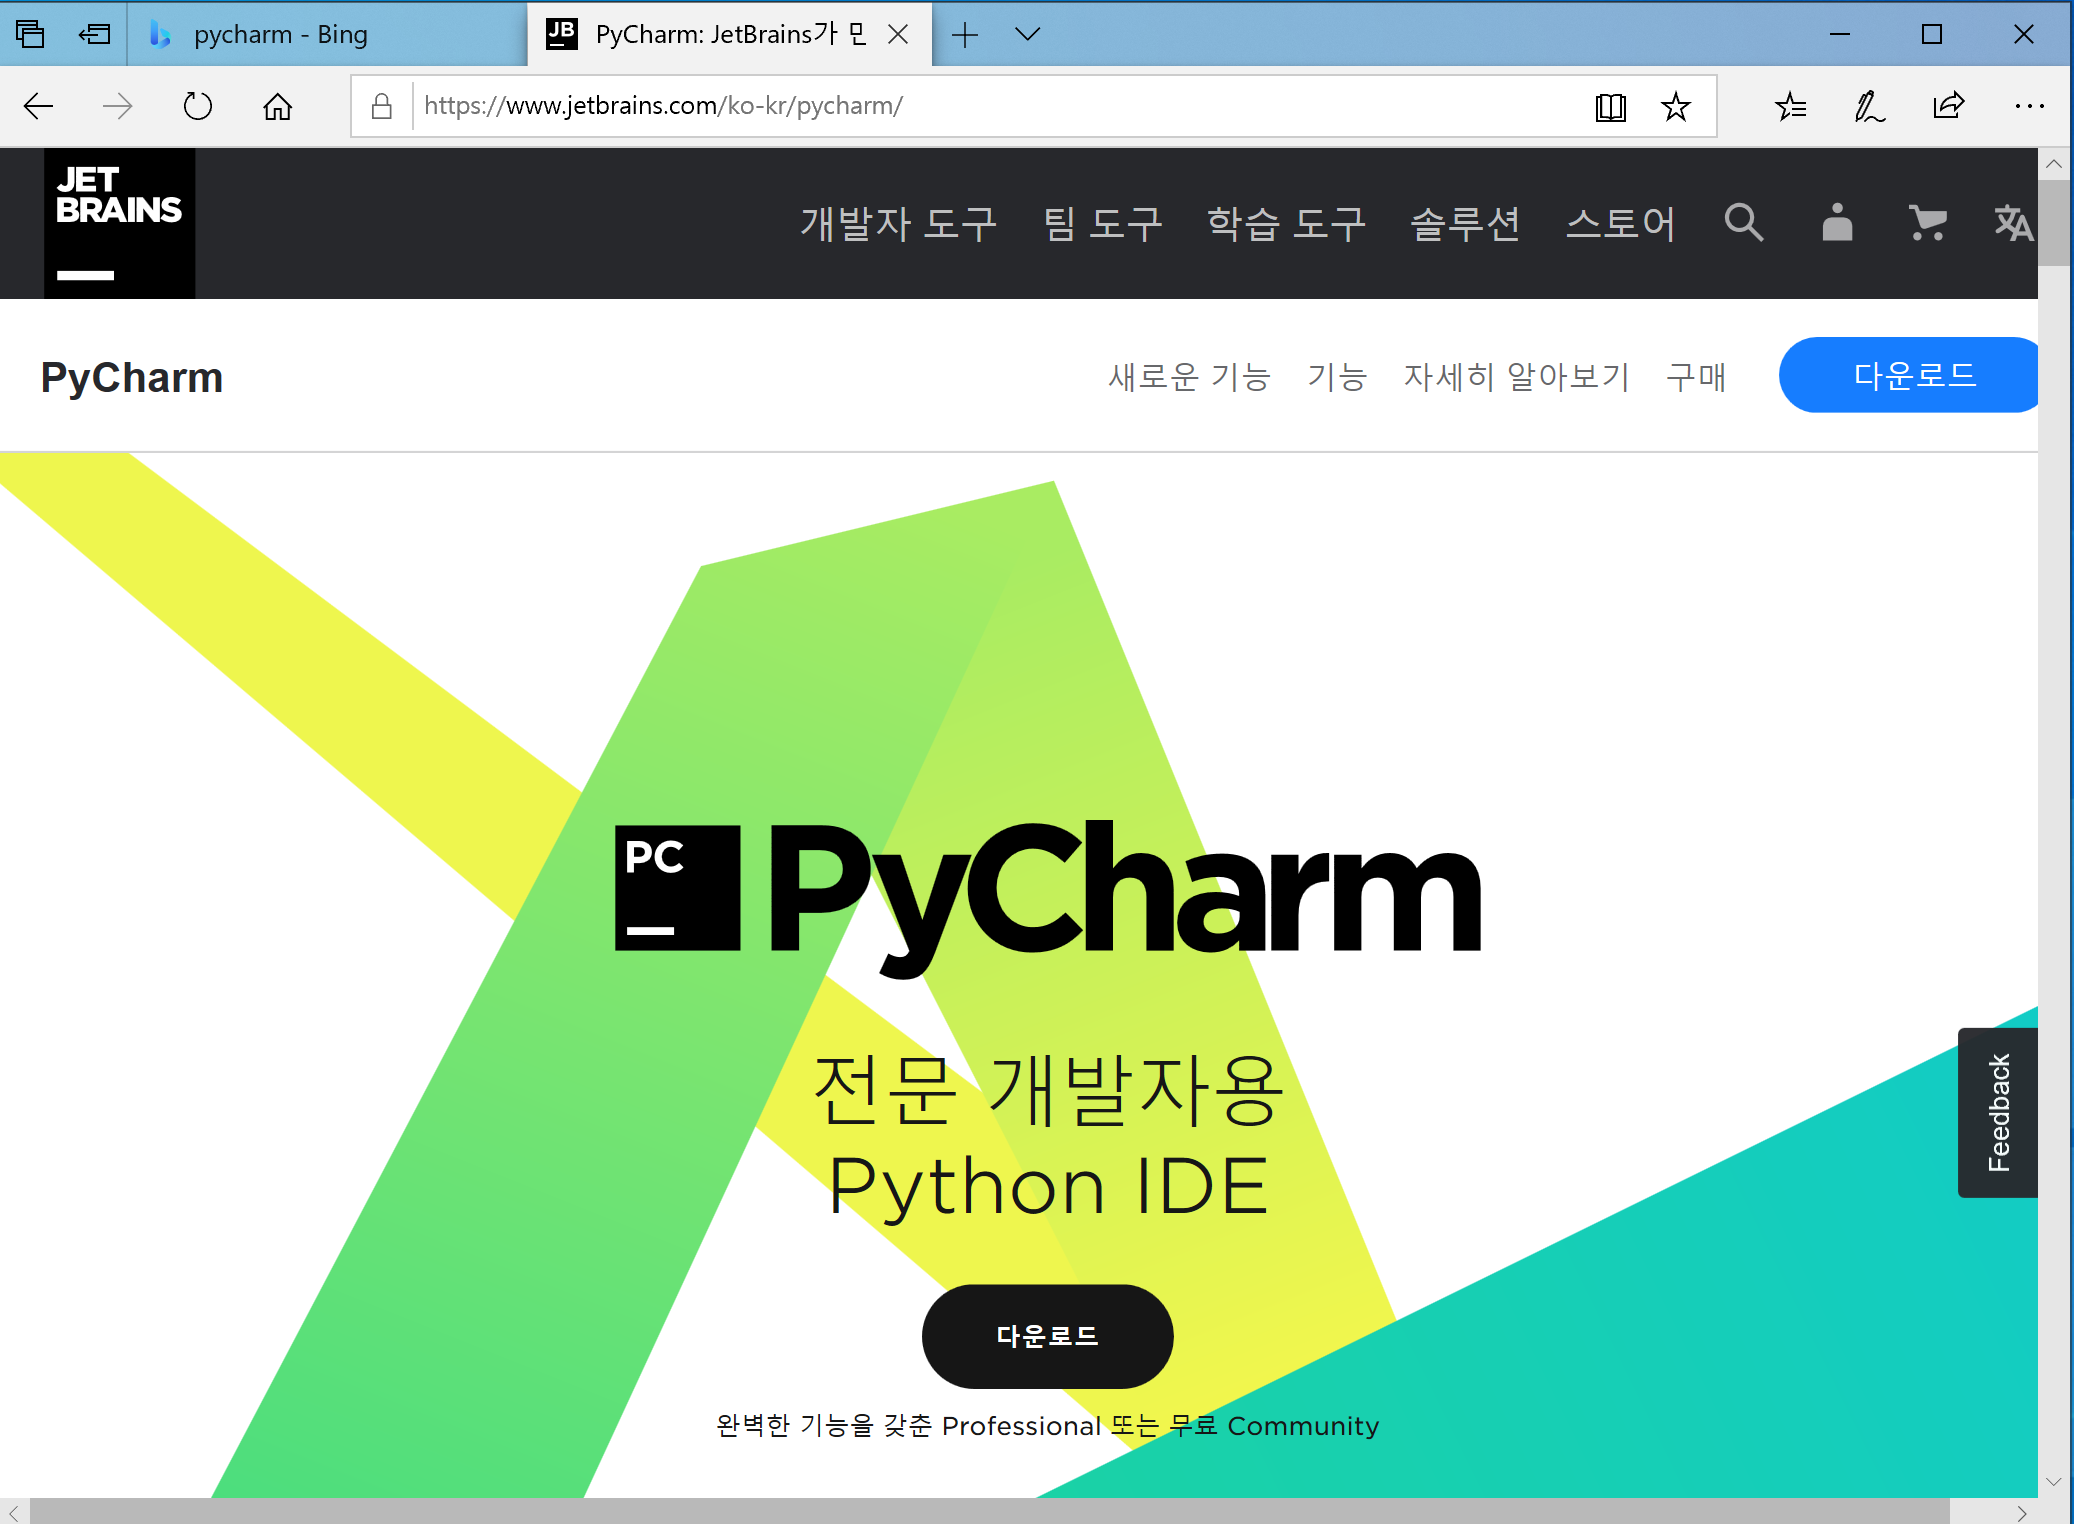This screenshot has width=2074, height=1524.
Task: Open the Favorites hub icon
Action: tap(1790, 106)
